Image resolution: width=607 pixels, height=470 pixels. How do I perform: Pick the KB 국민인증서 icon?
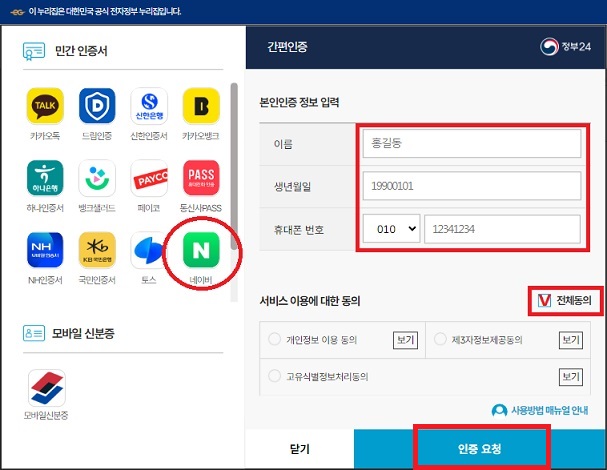[x=97, y=250]
